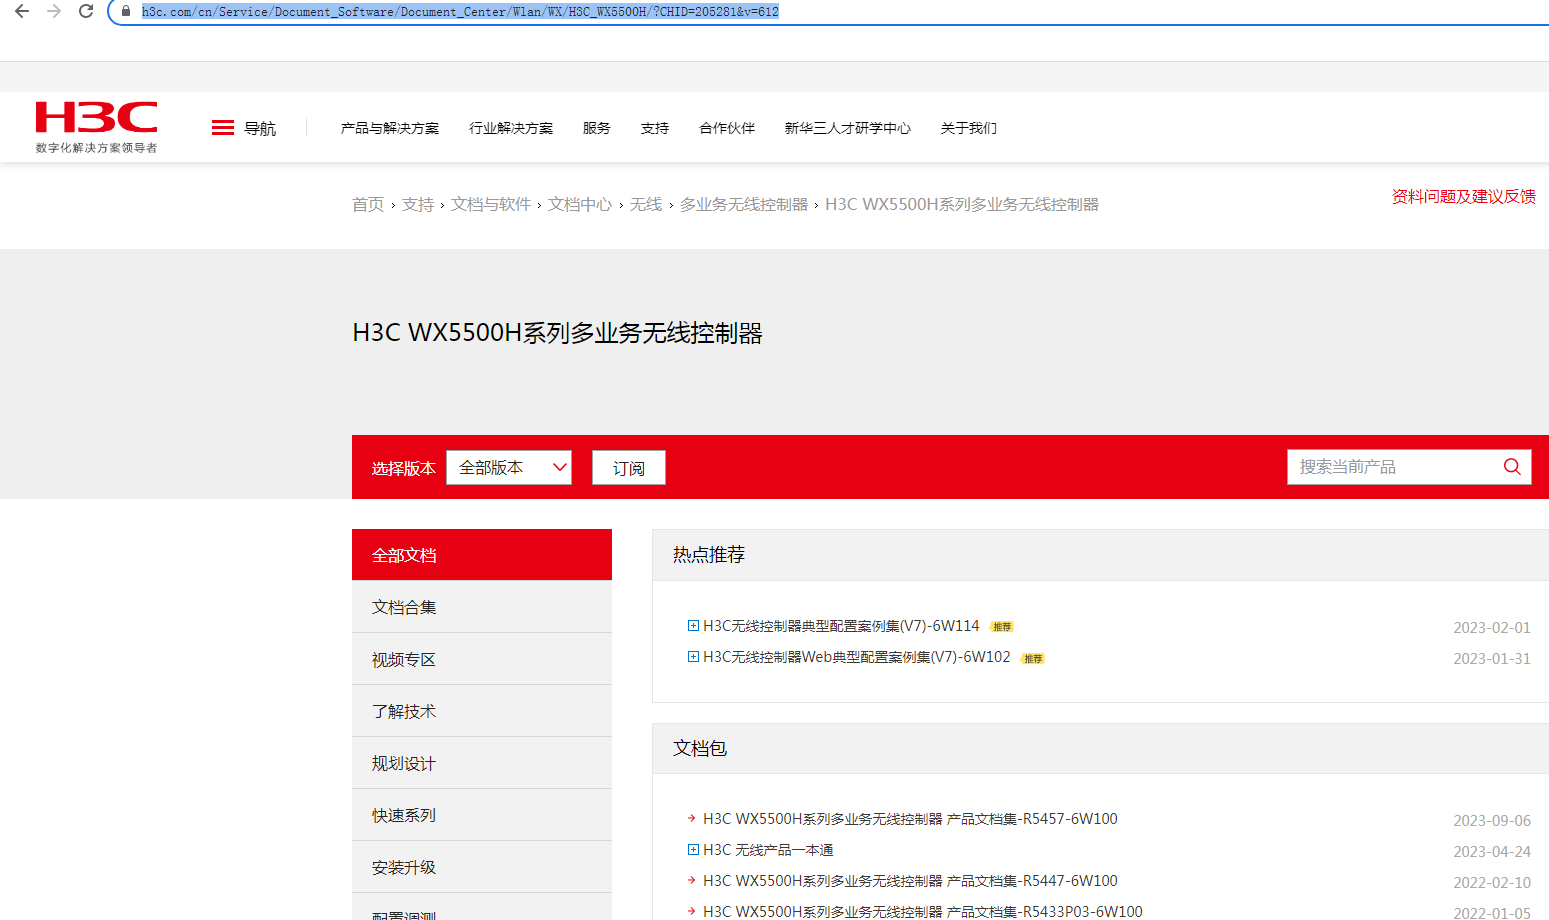The width and height of the screenshot is (1549, 920).
Task: Select 规划设计 sidebar tab
Action: (x=482, y=763)
